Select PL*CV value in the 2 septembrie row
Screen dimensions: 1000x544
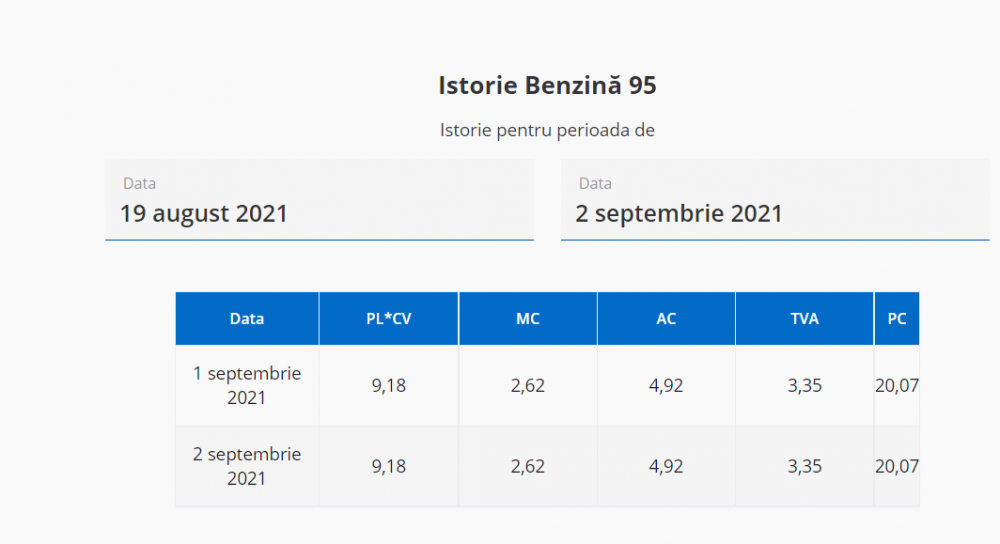coord(388,466)
